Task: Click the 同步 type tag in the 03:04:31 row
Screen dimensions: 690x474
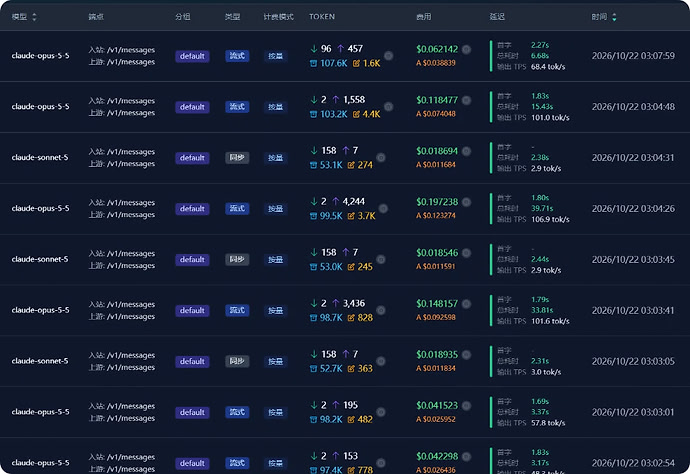Action: click(237, 158)
